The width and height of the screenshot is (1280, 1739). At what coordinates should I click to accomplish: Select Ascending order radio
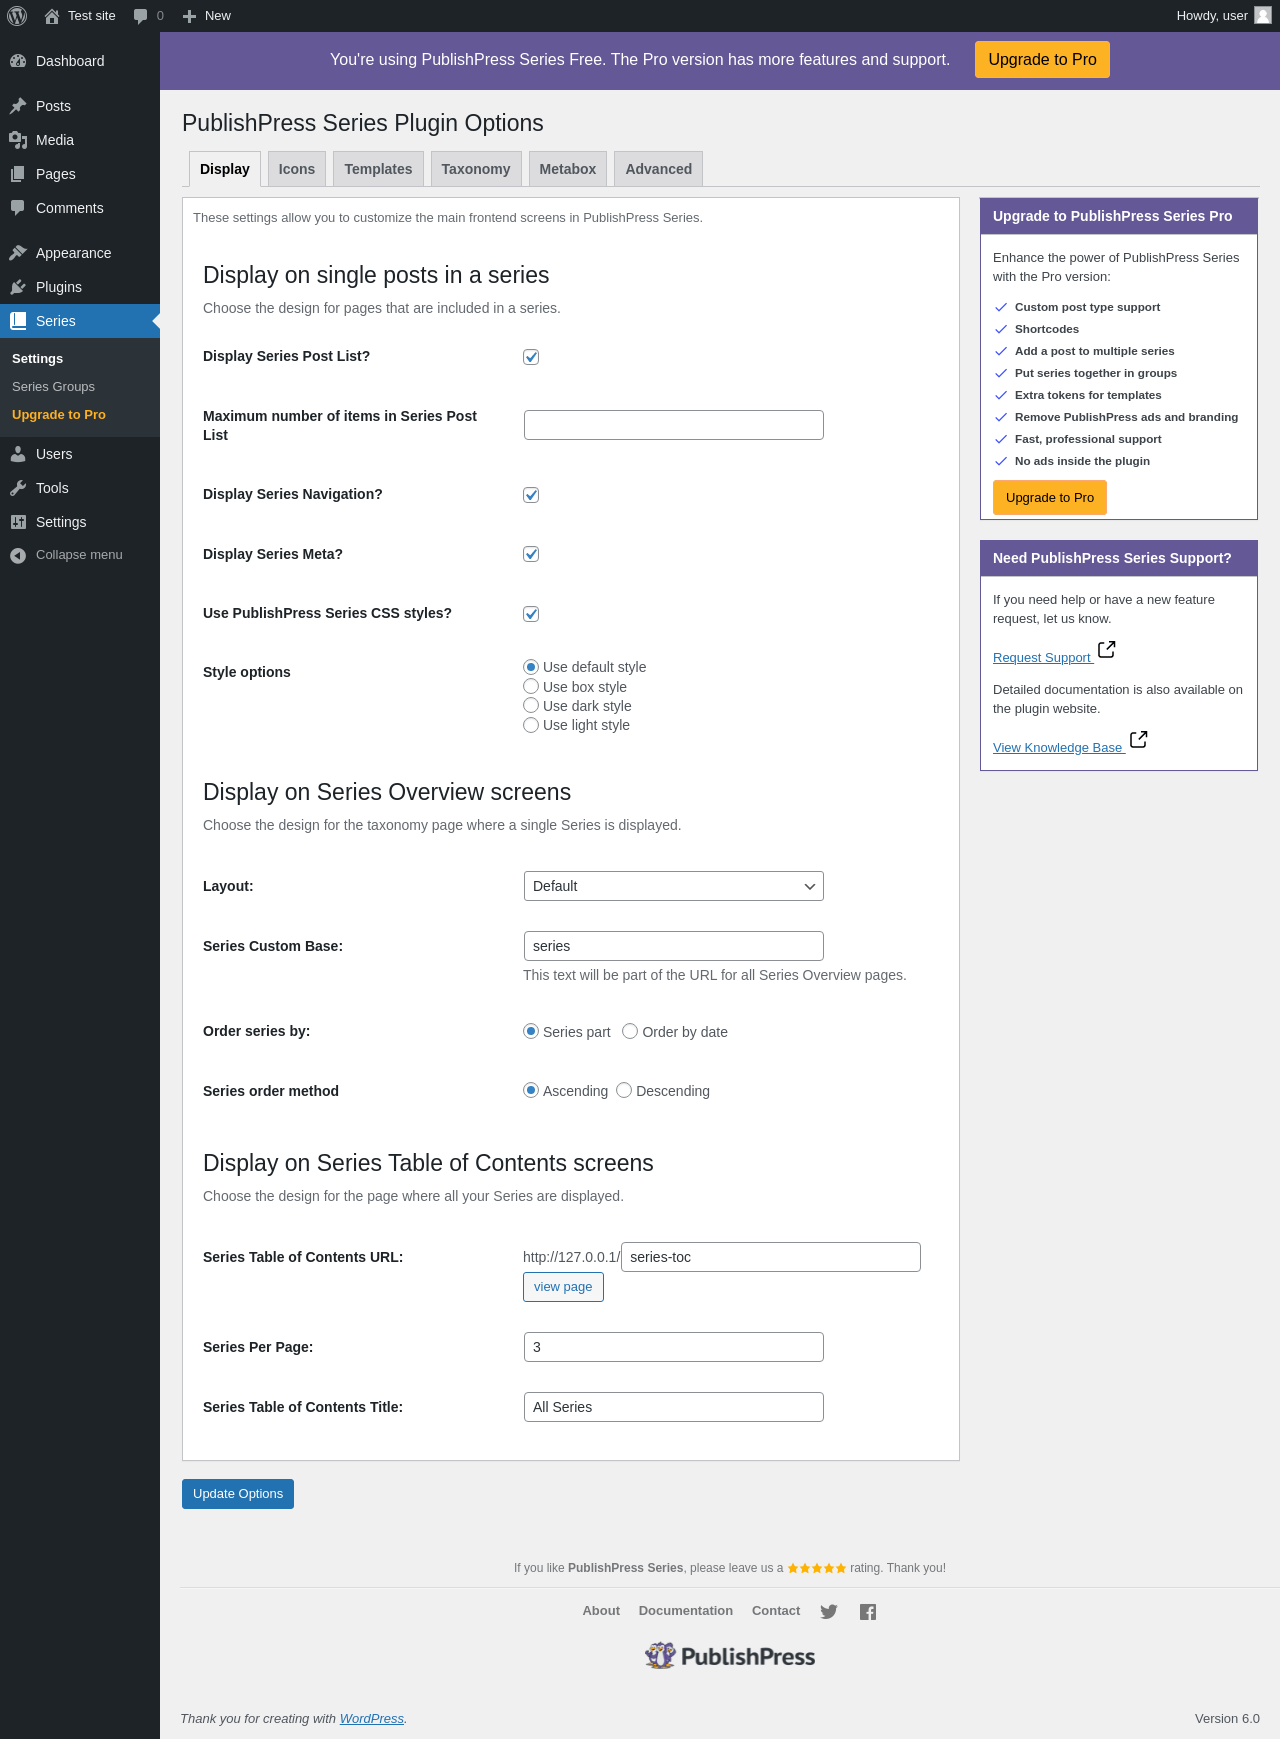[x=531, y=1090]
